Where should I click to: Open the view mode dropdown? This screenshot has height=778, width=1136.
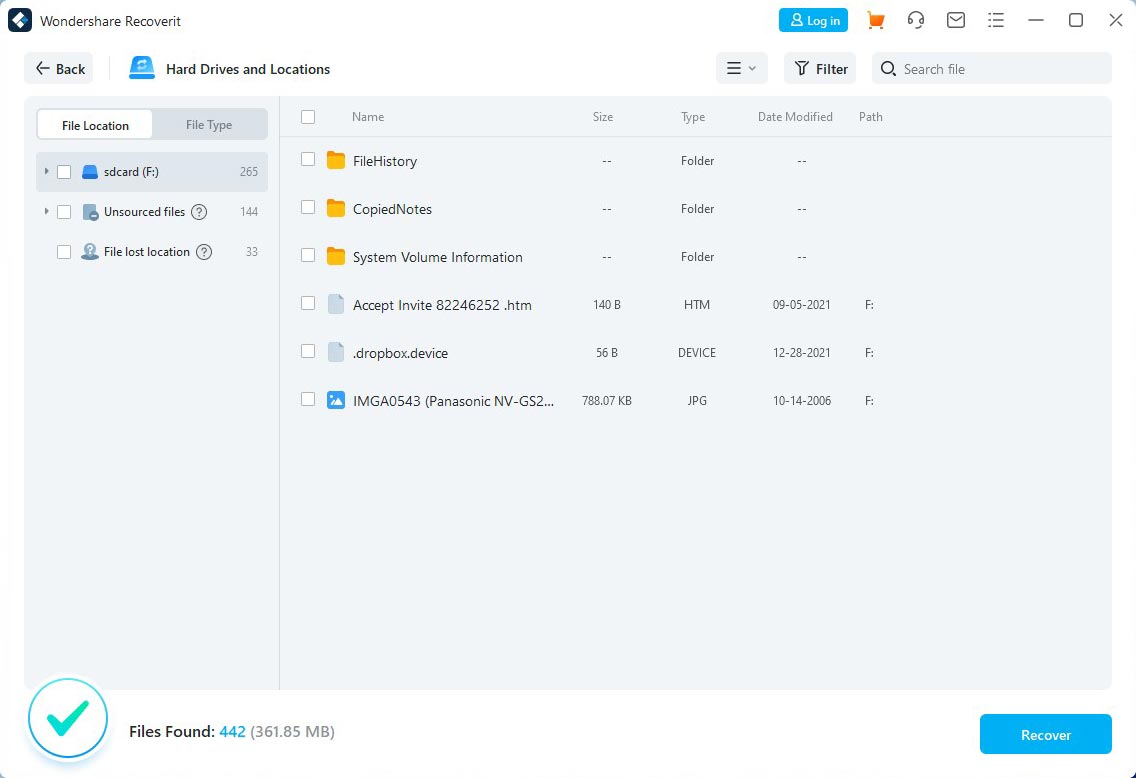[741, 68]
